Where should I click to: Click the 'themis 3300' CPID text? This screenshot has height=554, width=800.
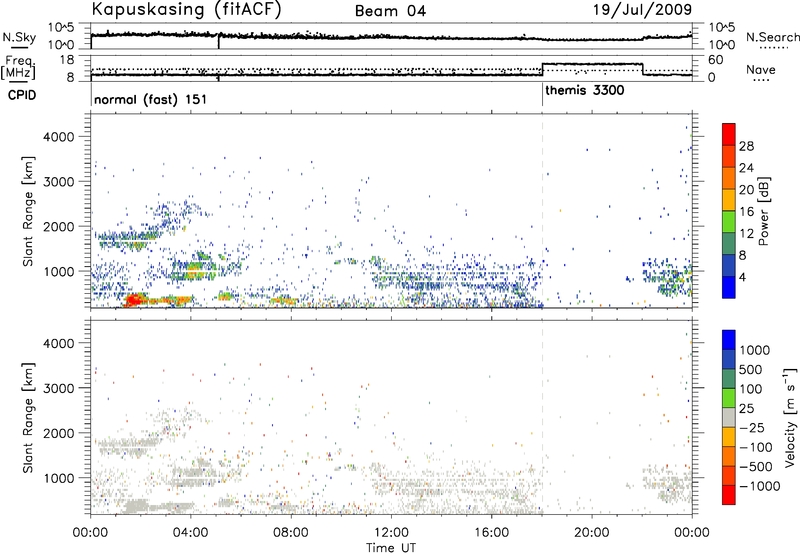coord(585,91)
